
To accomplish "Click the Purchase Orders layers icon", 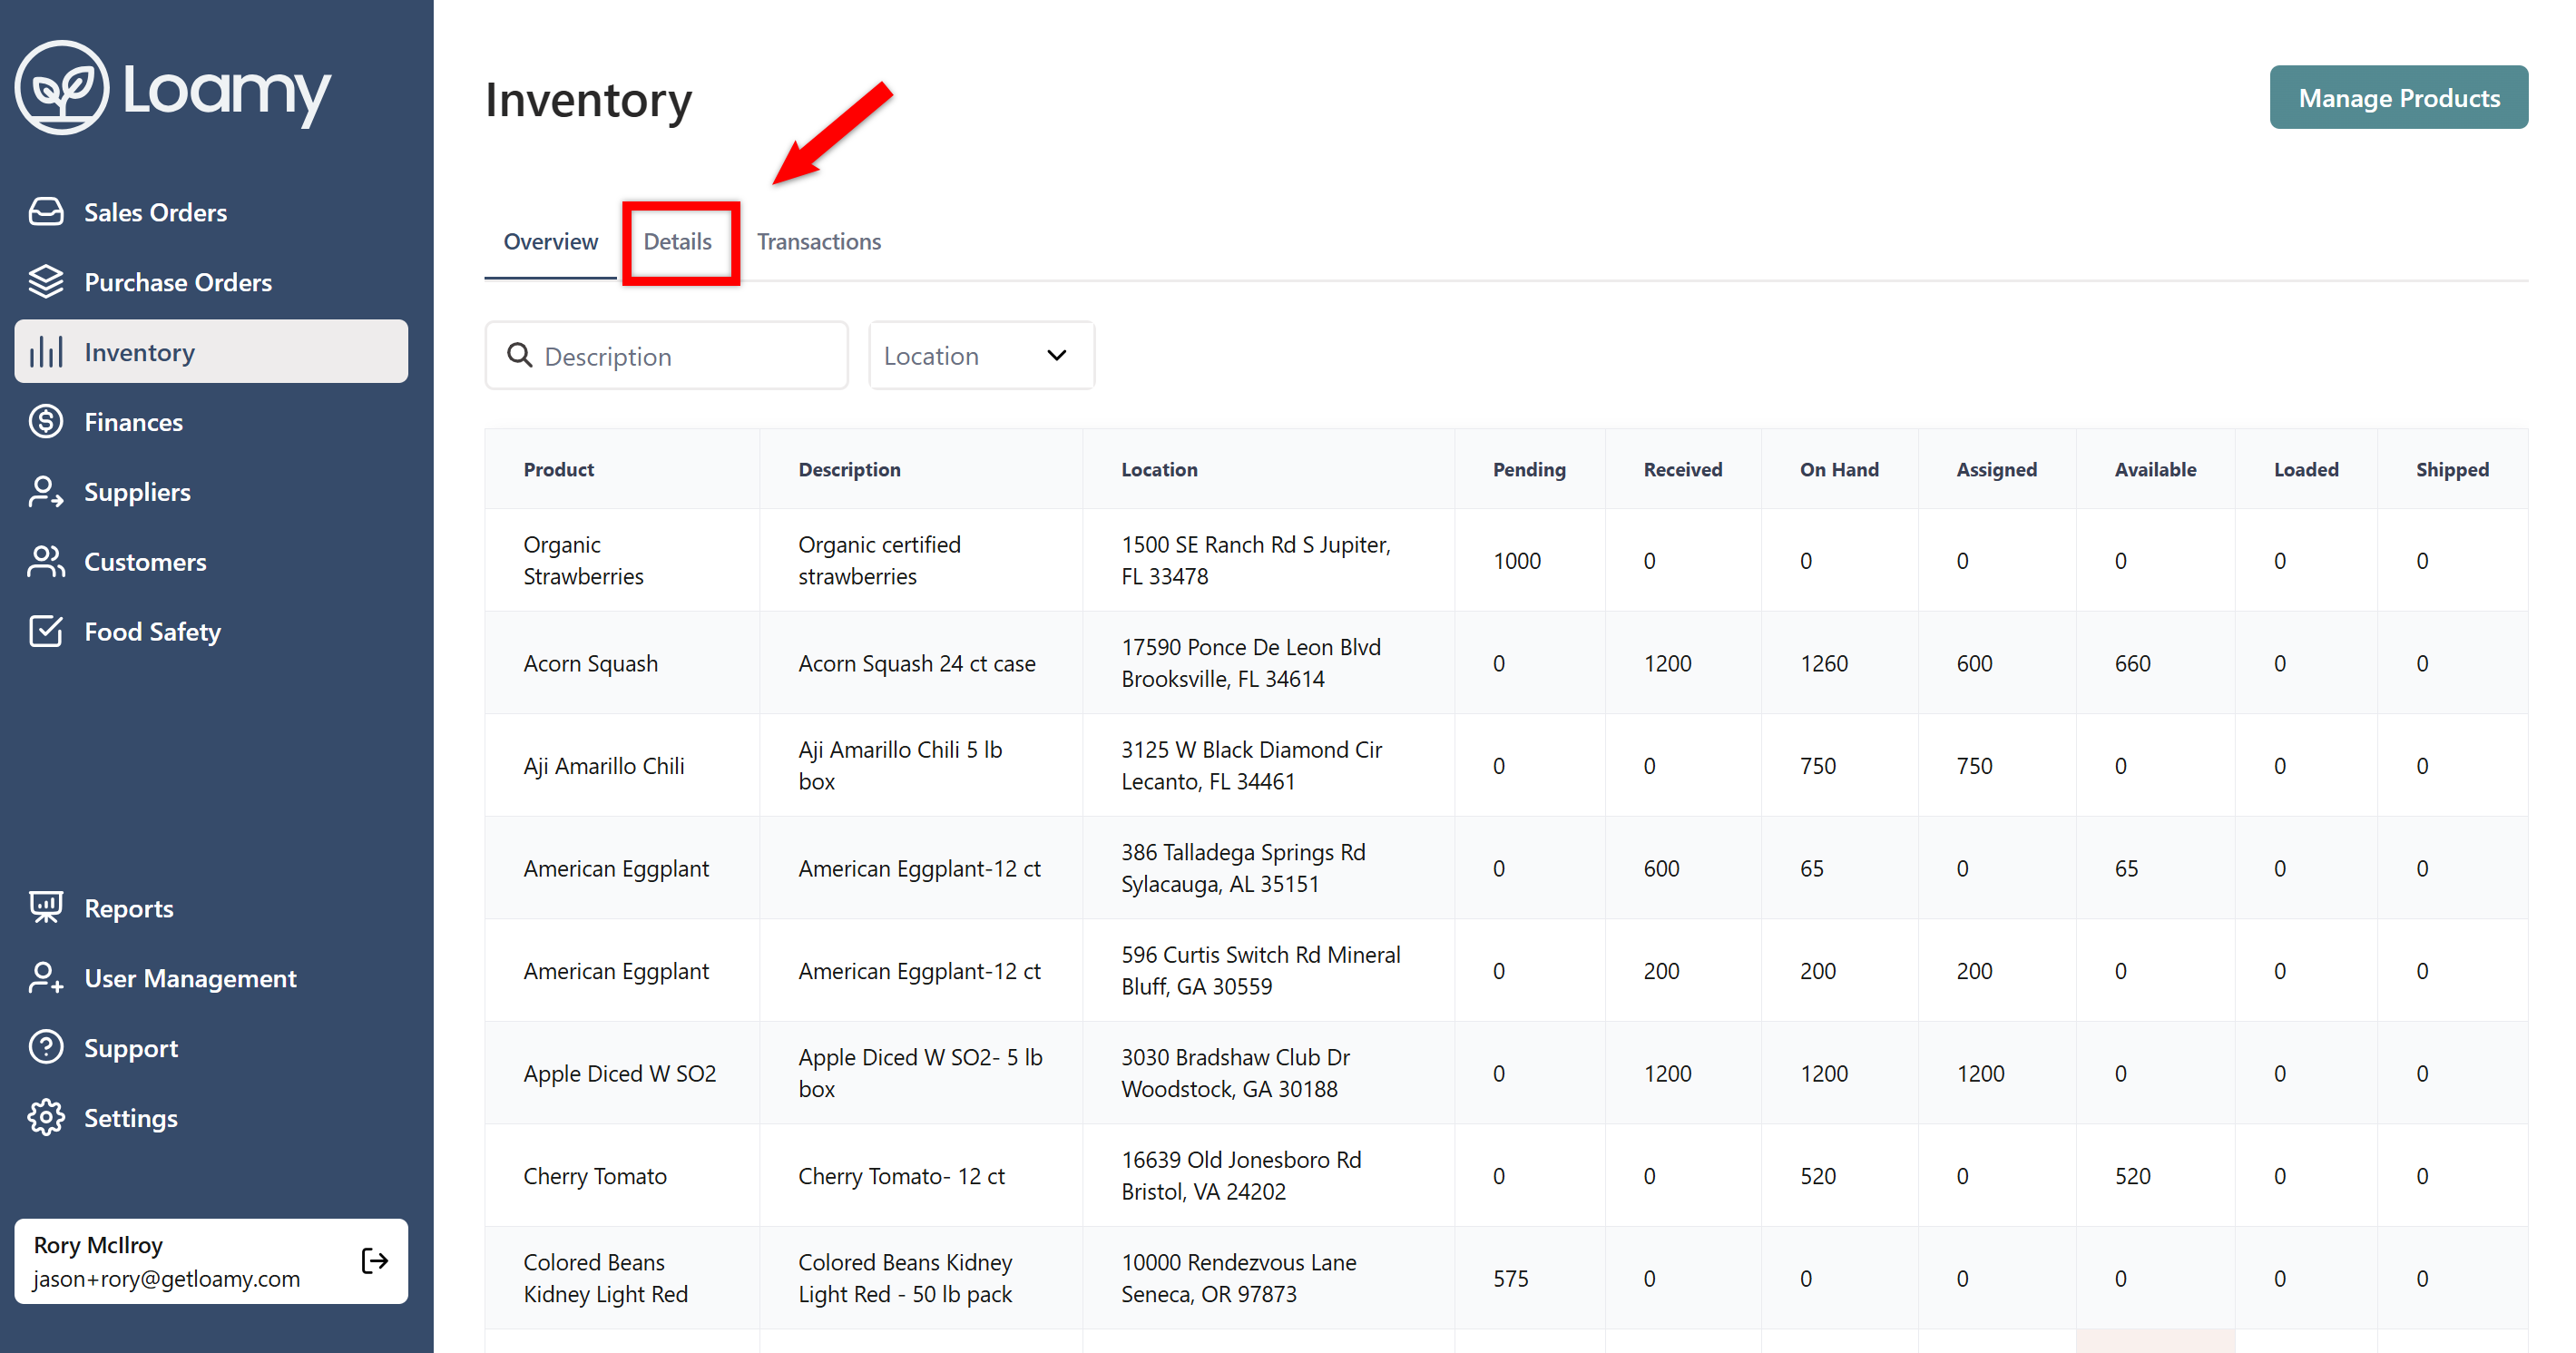I will 46,282.
